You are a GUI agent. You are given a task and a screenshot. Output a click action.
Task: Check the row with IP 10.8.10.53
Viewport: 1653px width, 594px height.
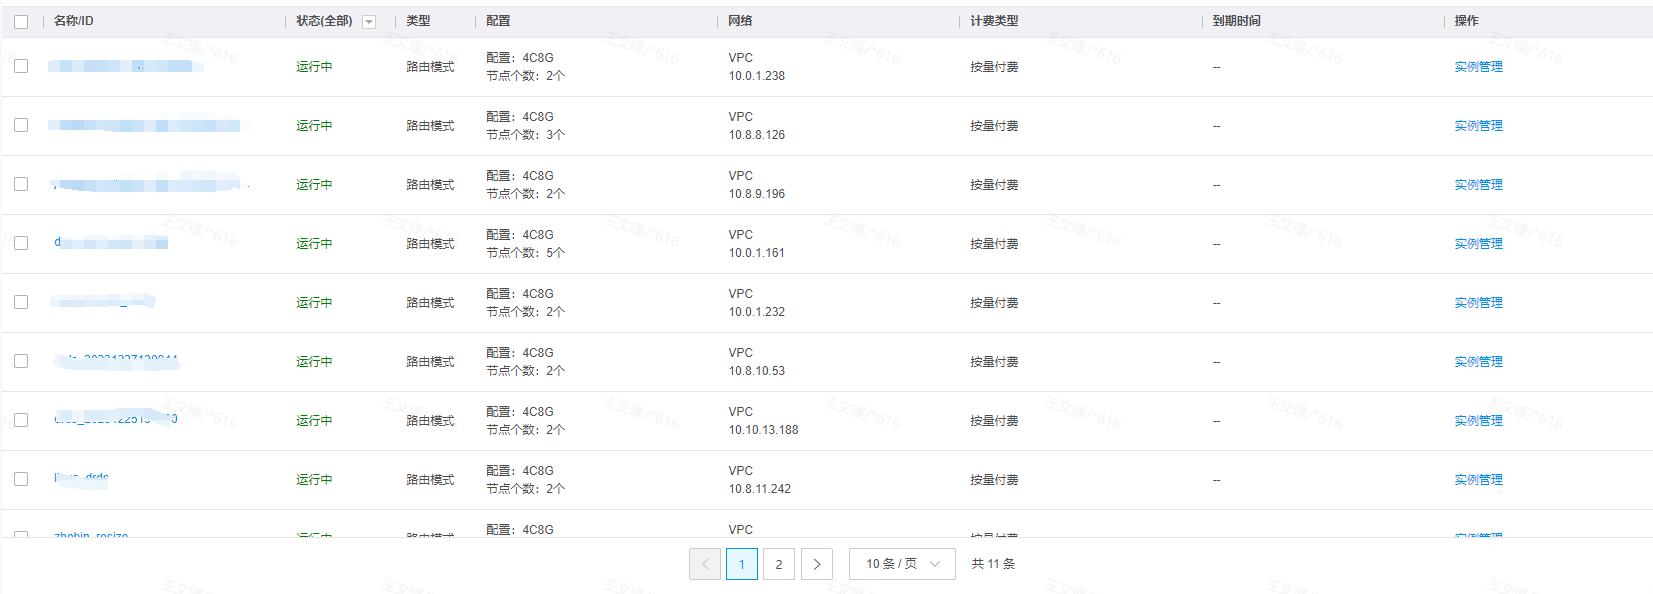pos(21,361)
